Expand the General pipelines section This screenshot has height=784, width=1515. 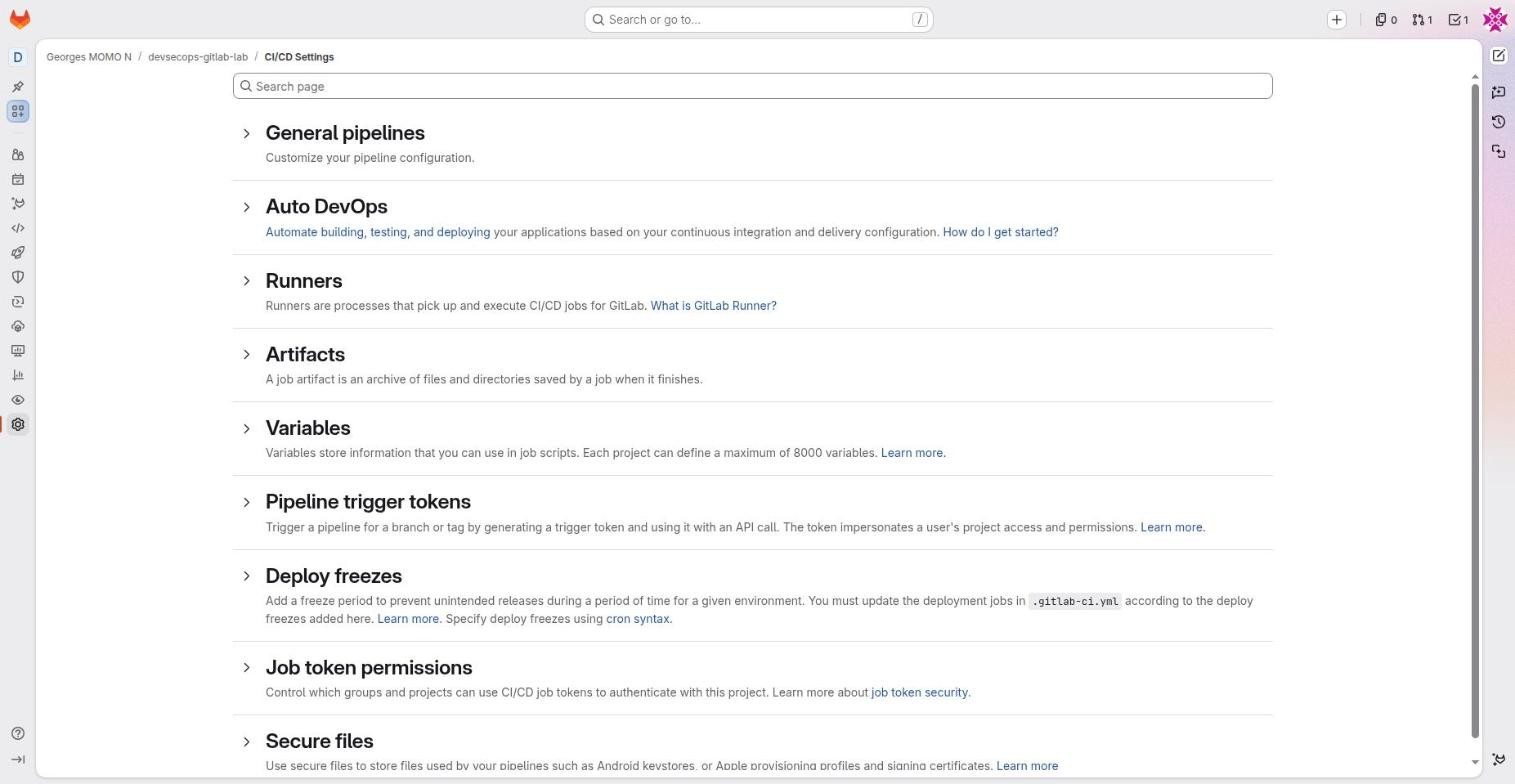tap(246, 133)
